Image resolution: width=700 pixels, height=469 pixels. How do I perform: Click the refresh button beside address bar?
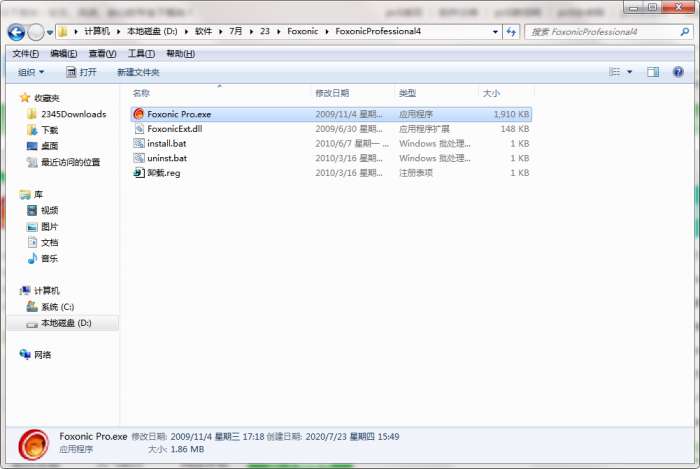511,32
